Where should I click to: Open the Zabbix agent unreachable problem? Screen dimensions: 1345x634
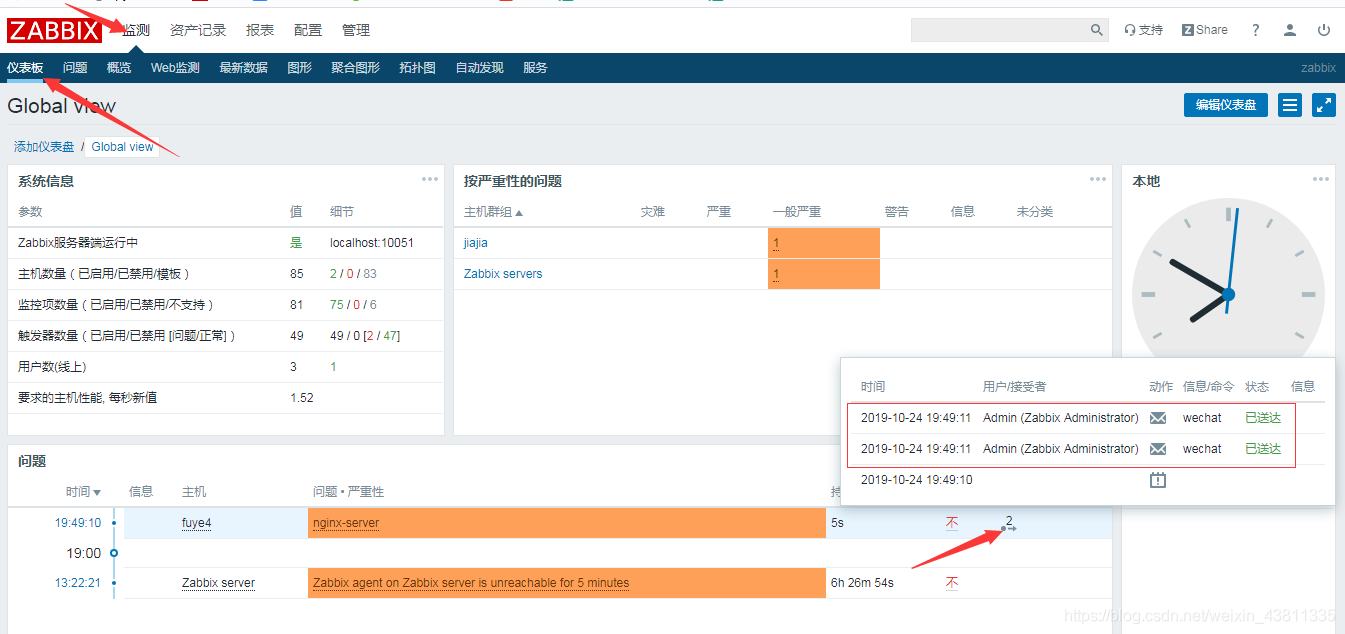pos(471,583)
